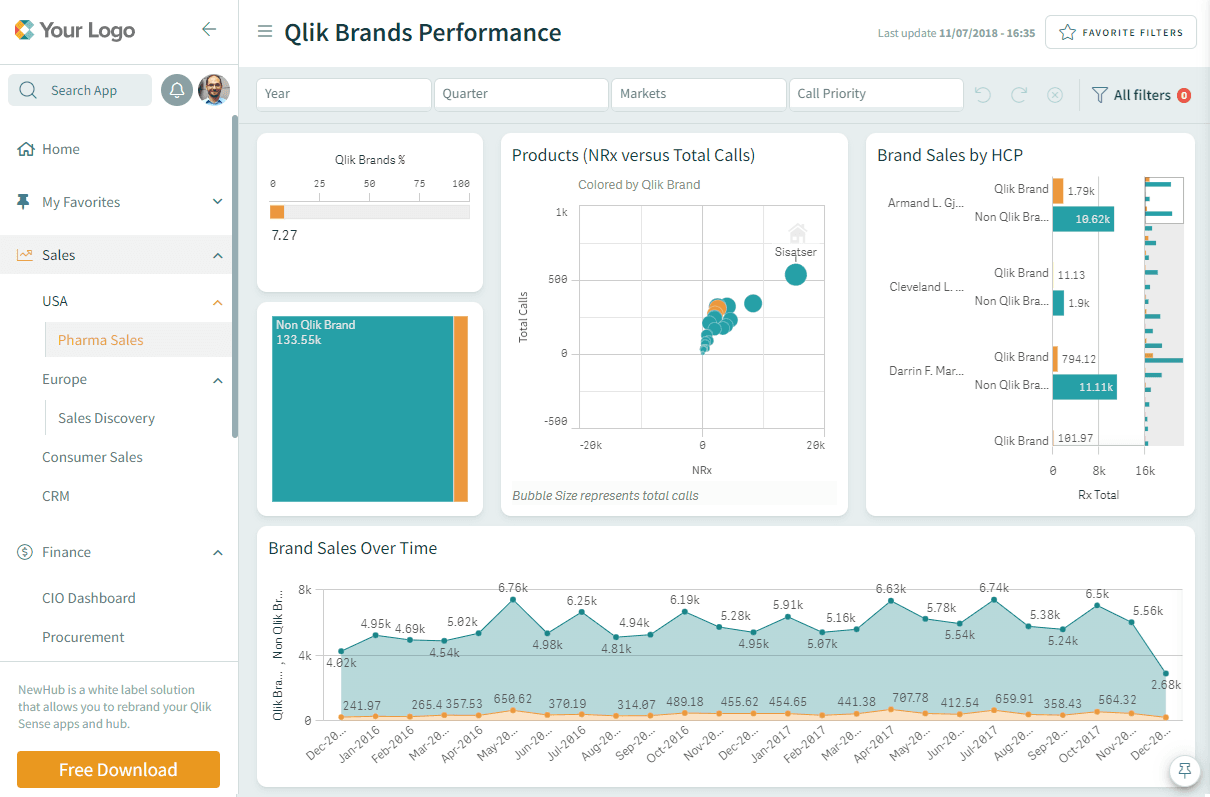This screenshot has width=1210, height=797.
Task: Click the pin icon at the bottom right
Action: point(1185,771)
